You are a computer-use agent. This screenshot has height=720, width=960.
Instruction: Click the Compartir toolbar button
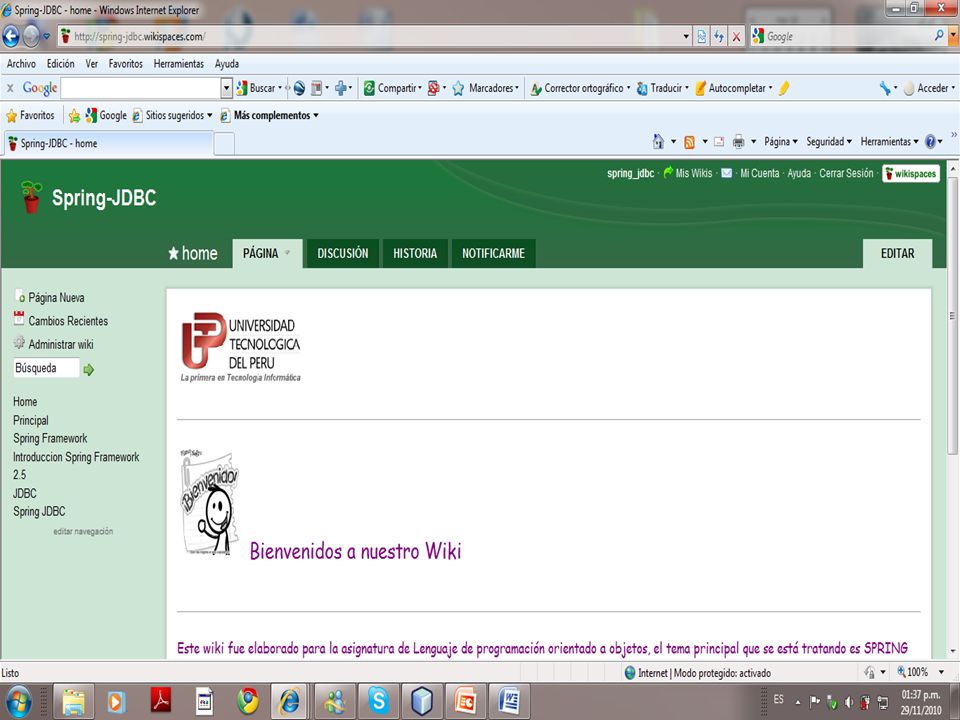392,88
